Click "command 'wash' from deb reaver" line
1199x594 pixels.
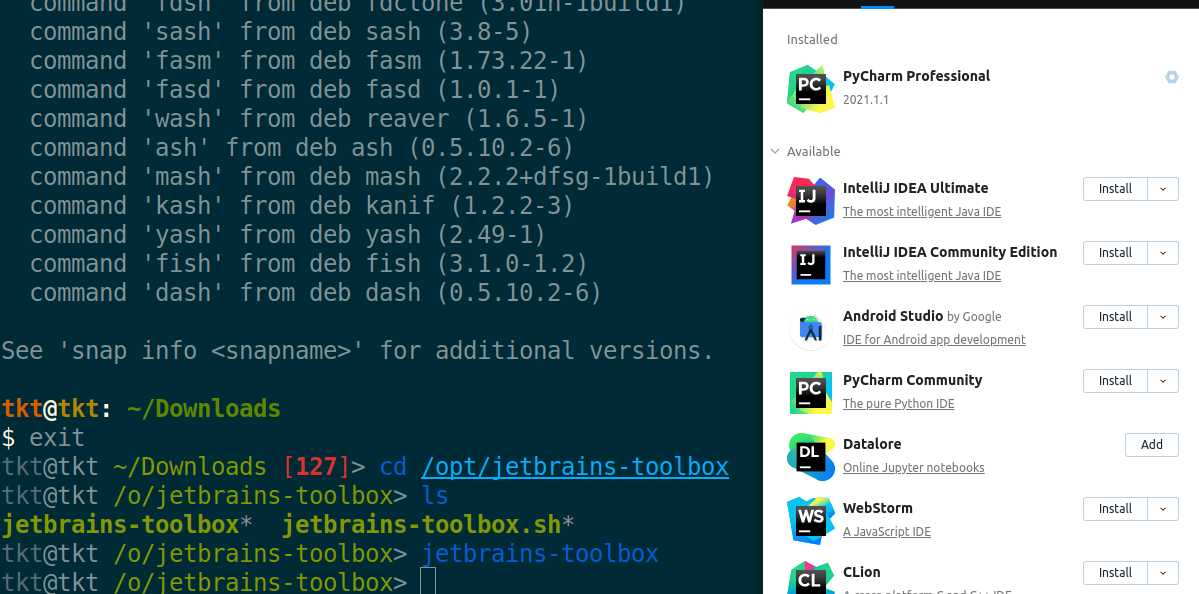(x=308, y=118)
